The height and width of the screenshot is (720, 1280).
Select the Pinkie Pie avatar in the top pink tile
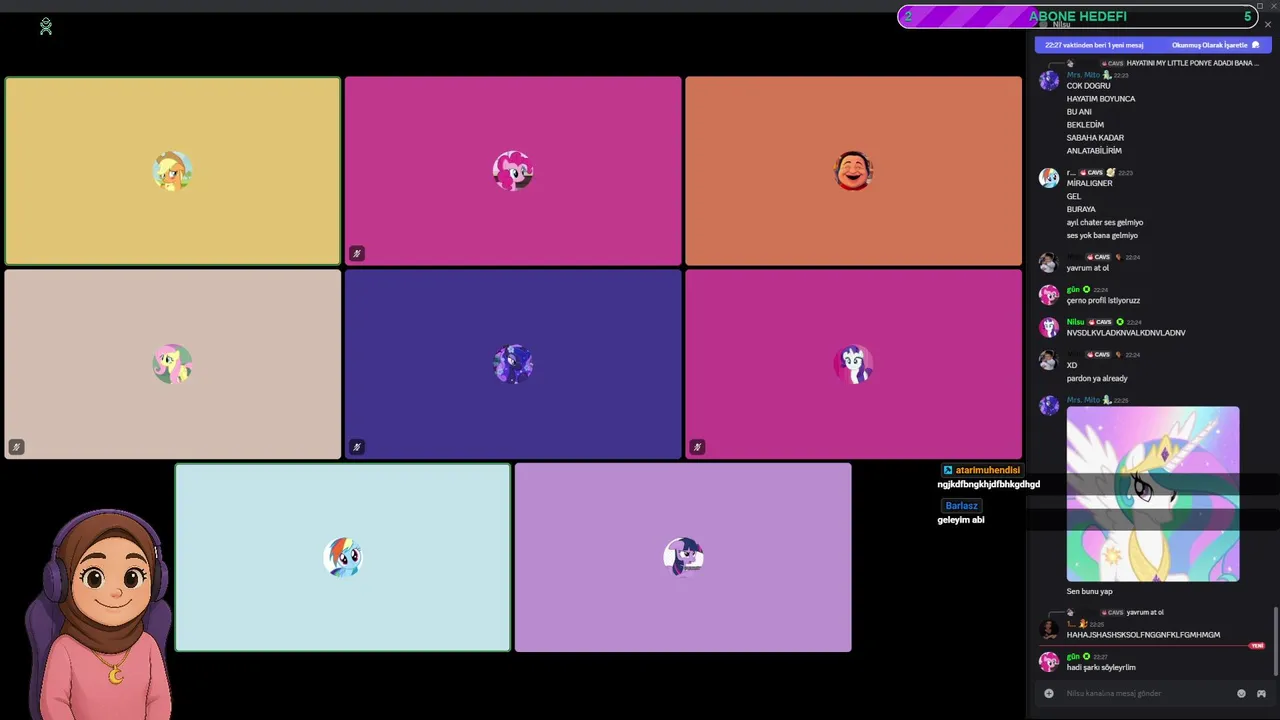513,171
